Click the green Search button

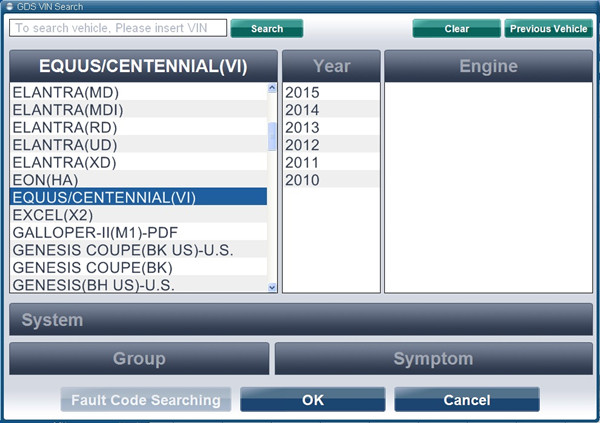coord(267,28)
